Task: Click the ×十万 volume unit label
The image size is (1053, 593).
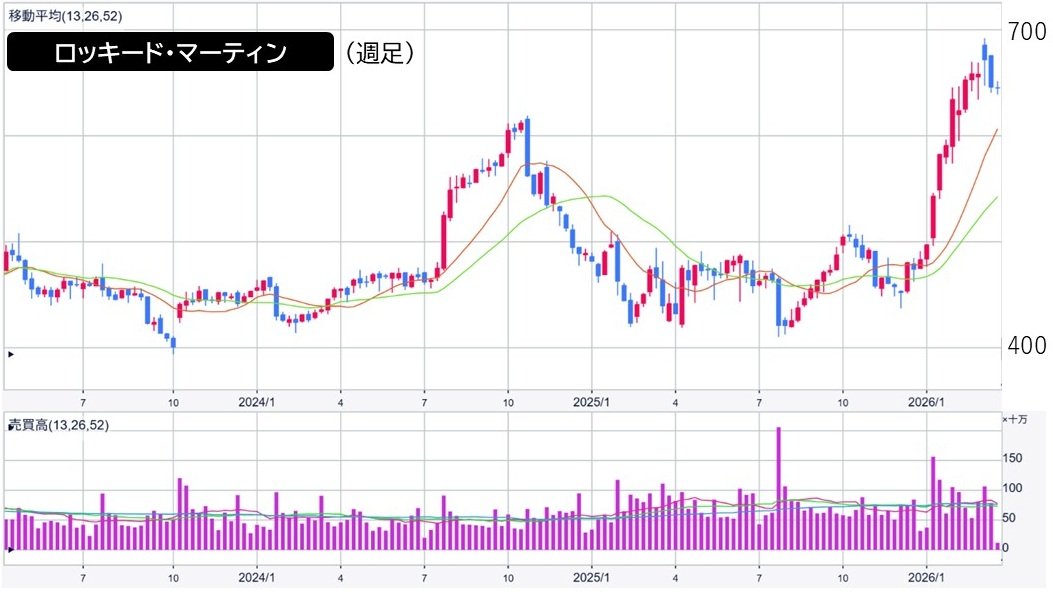Action: coord(1022,422)
